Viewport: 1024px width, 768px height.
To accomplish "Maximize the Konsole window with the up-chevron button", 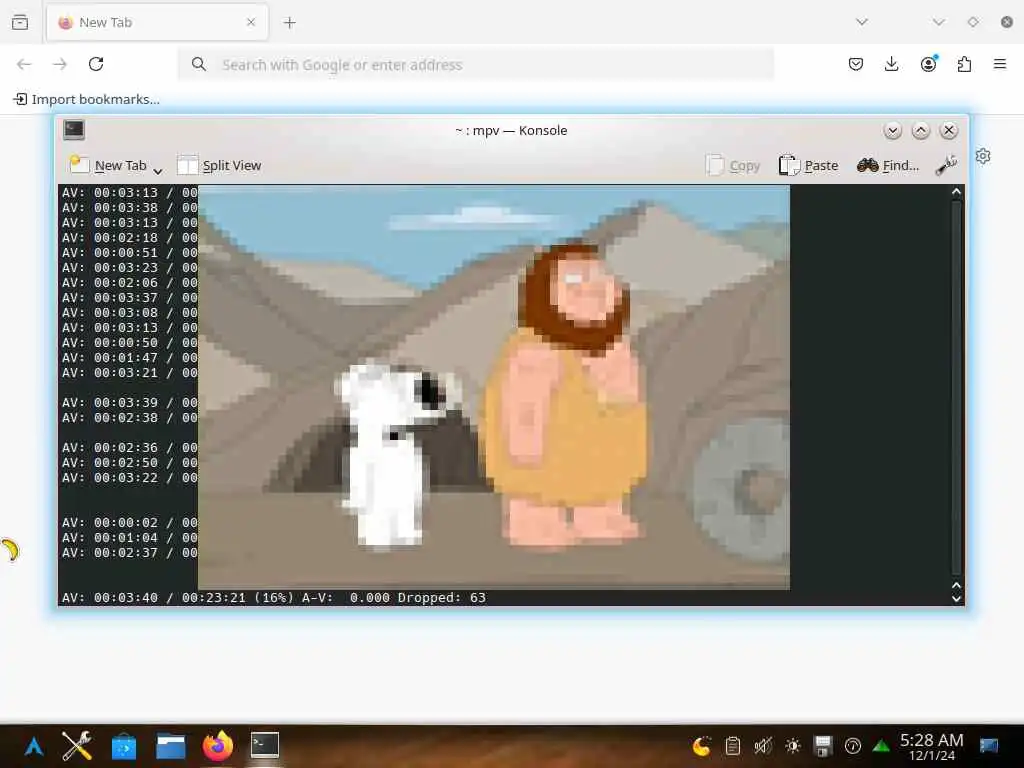I will coord(921,131).
